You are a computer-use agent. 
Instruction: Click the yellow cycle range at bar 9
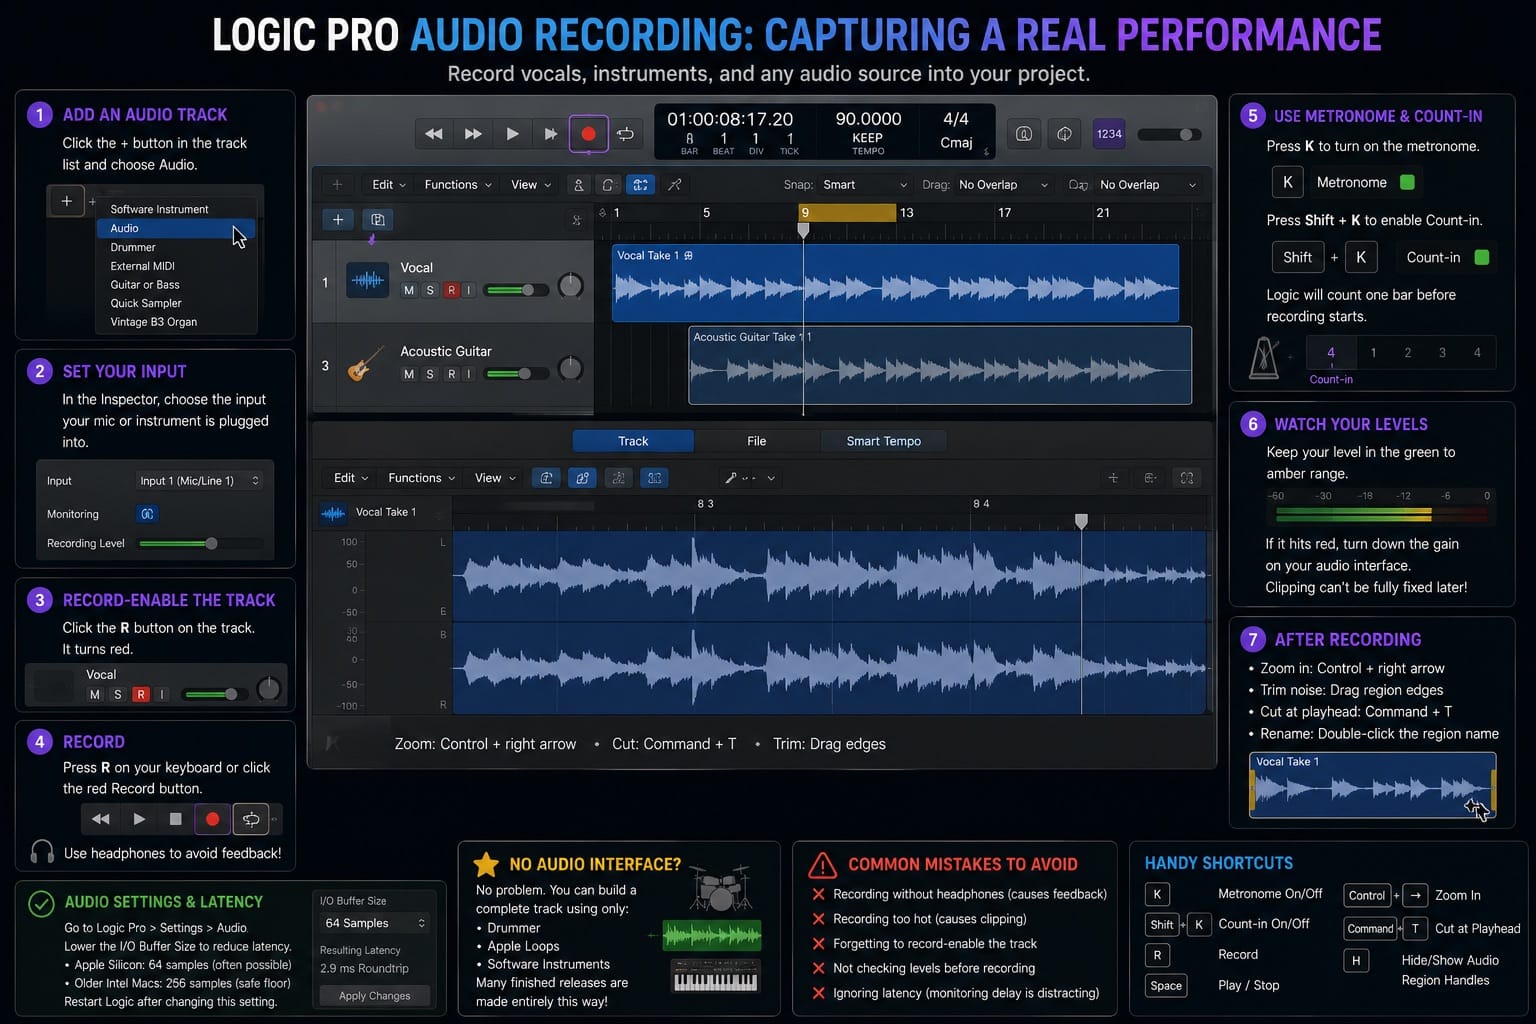tap(847, 212)
